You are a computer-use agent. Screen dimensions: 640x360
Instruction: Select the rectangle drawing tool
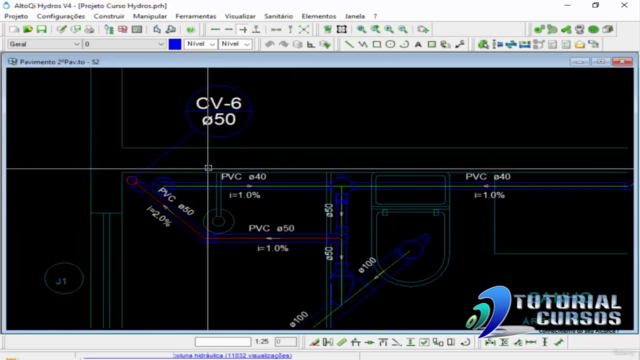coord(377,44)
